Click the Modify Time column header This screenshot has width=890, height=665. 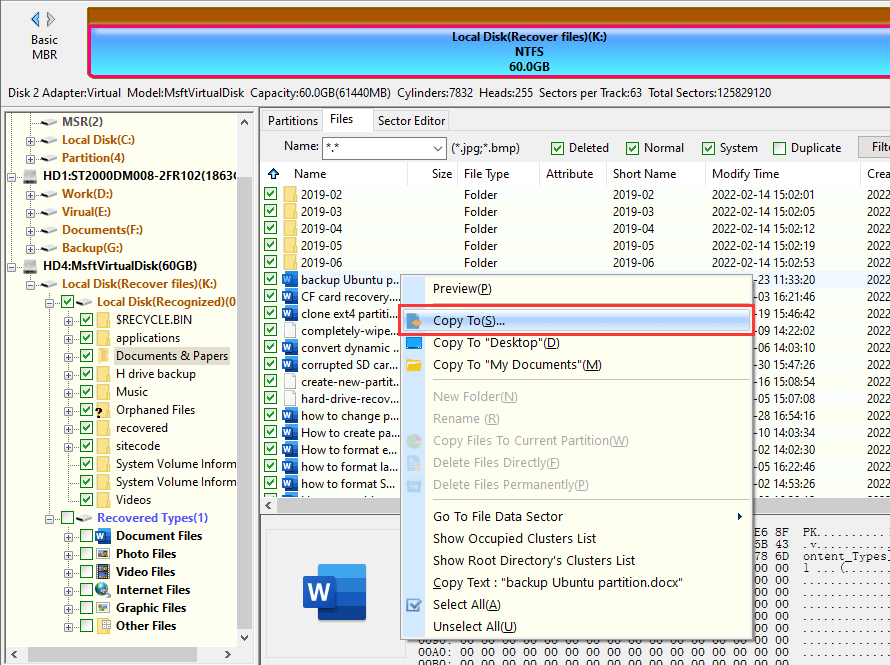coord(745,174)
